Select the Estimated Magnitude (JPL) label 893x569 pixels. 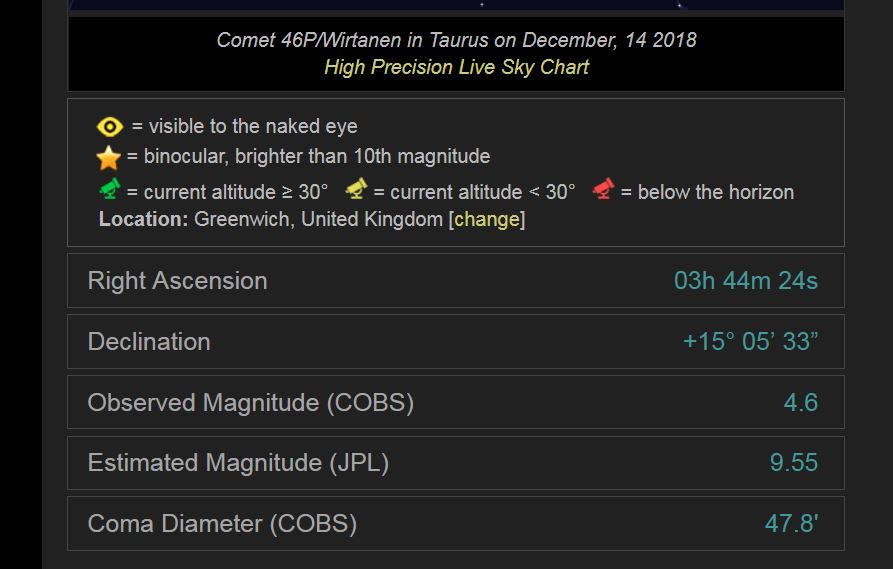tap(238, 463)
